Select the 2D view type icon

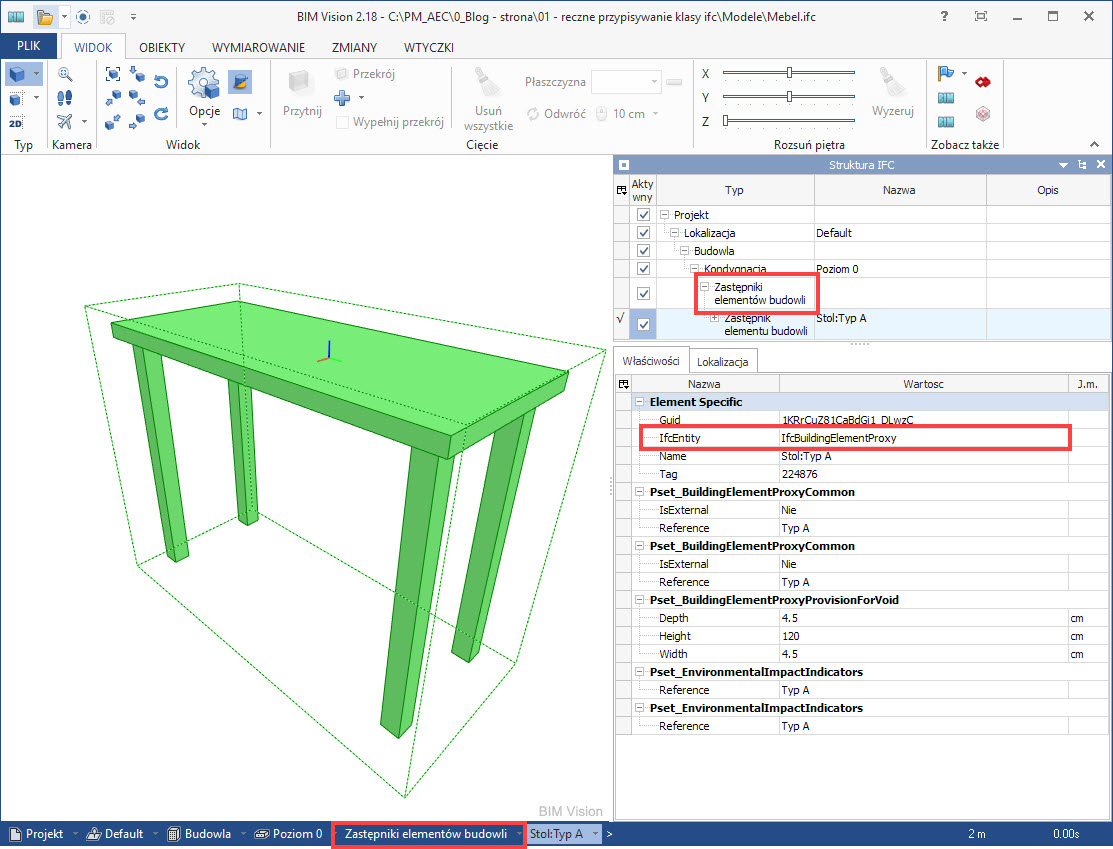coord(16,123)
